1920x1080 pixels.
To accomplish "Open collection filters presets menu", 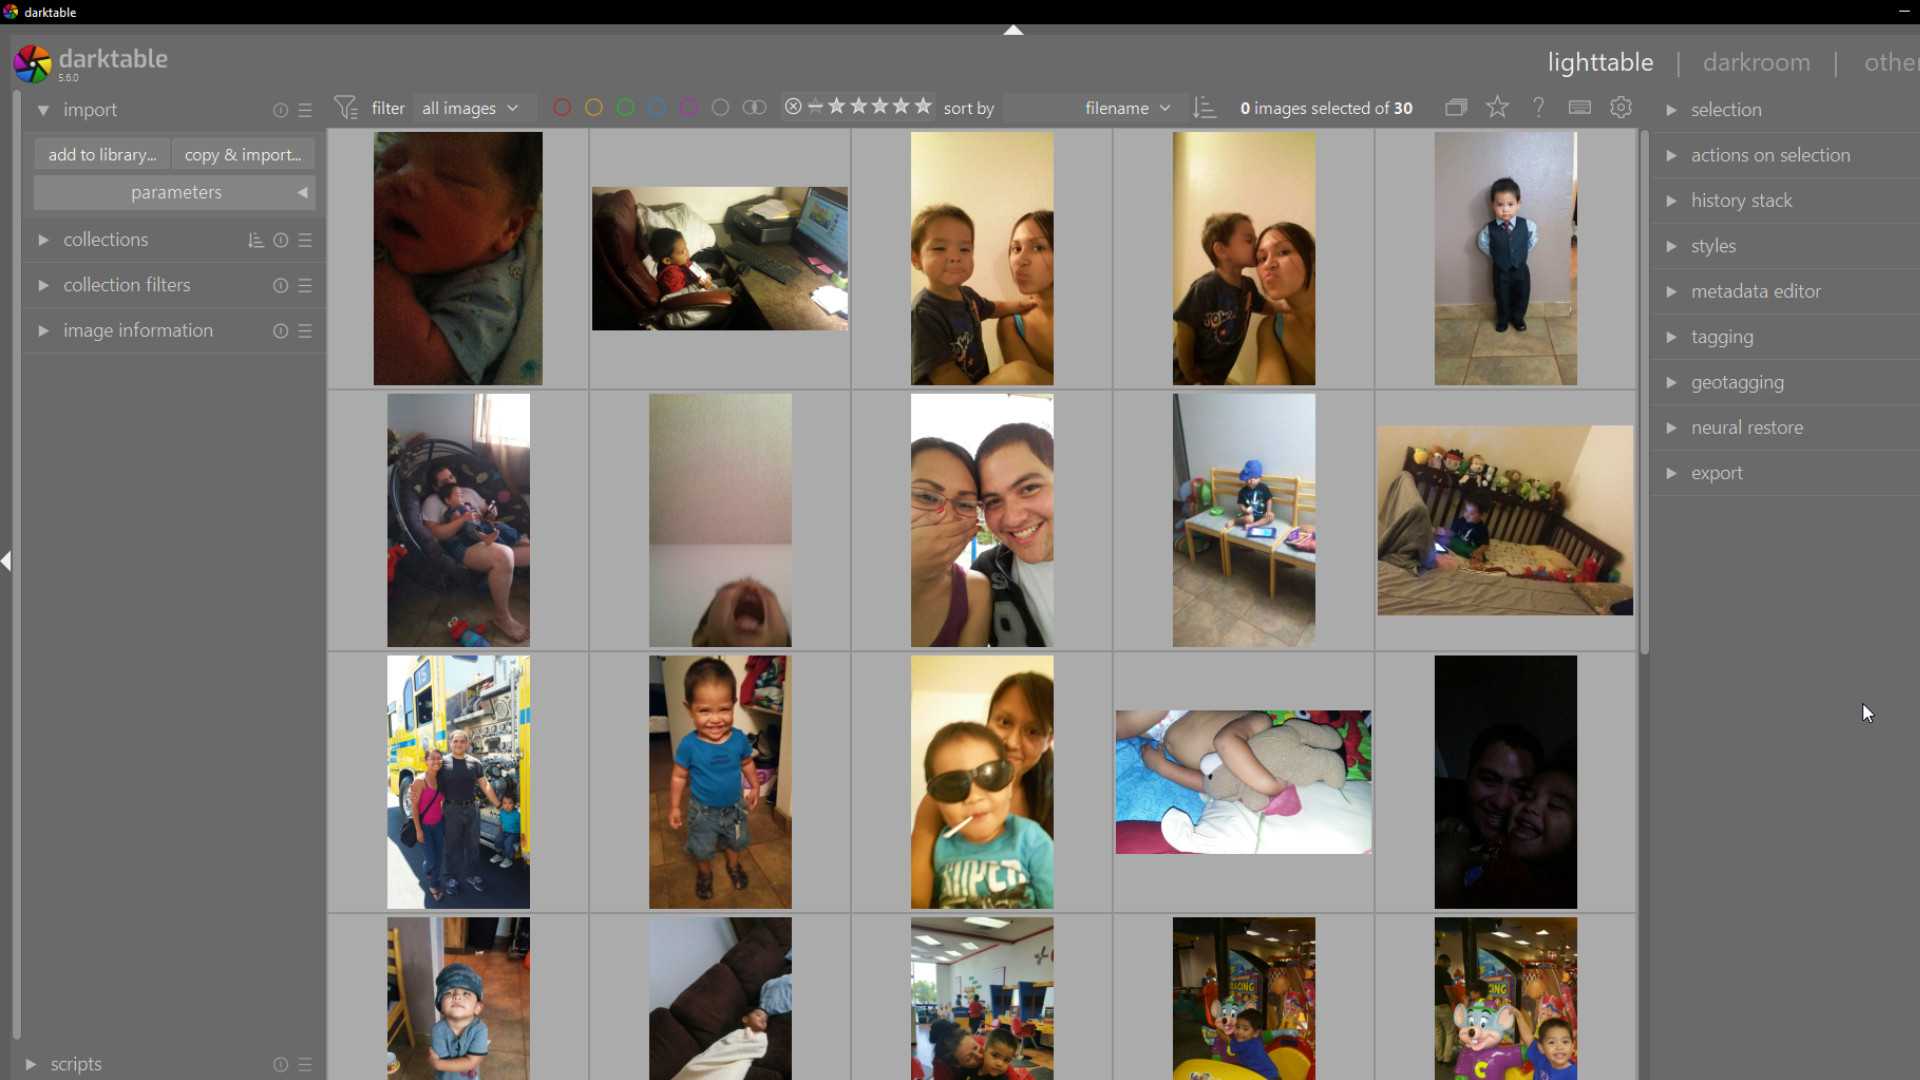I will tap(305, 285).
